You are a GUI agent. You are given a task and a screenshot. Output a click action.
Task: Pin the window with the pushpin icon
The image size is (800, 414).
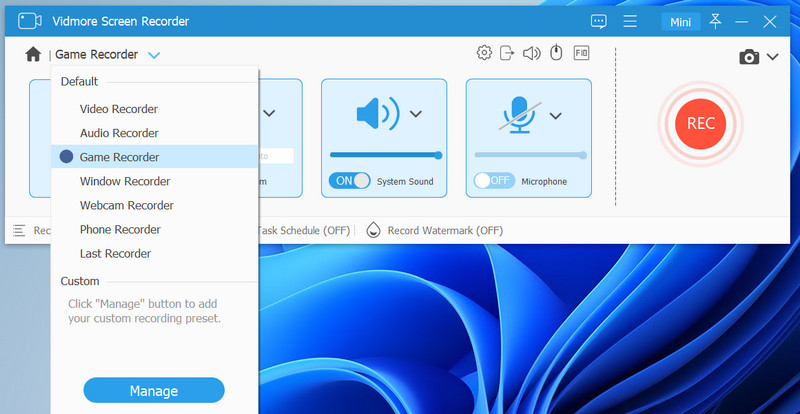[x=715, y=21]
